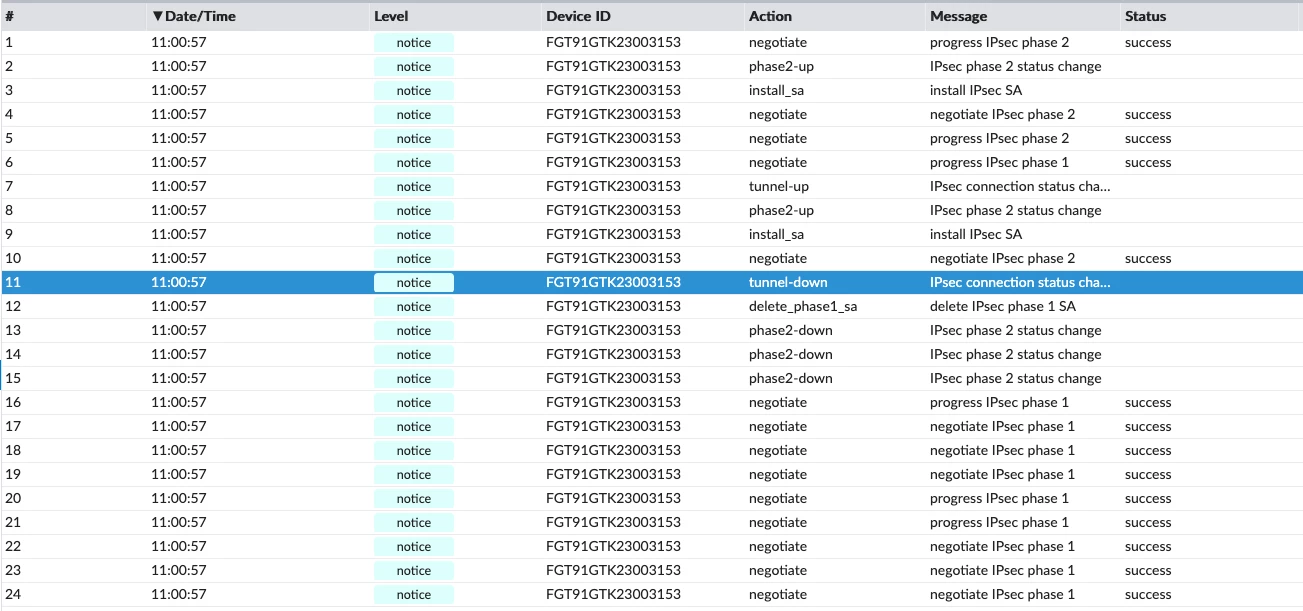Click 'delete IPsec phase 1 SA' message

pos(1003,306)
